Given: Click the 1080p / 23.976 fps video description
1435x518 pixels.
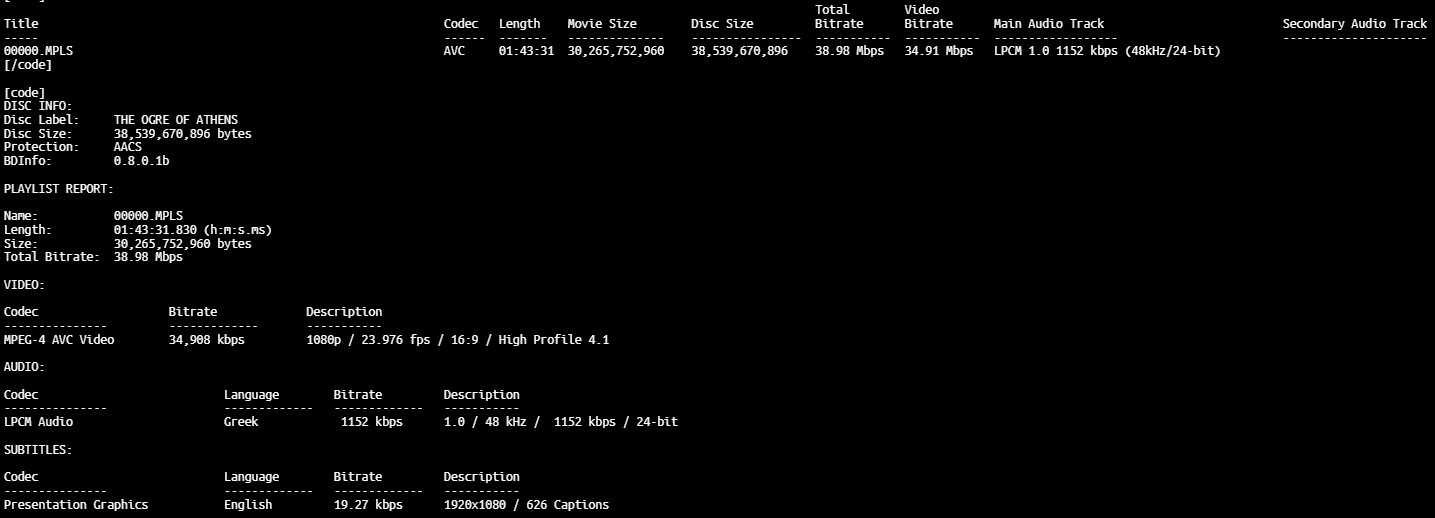Looking at the screenshot, I should tap(457, 340).
